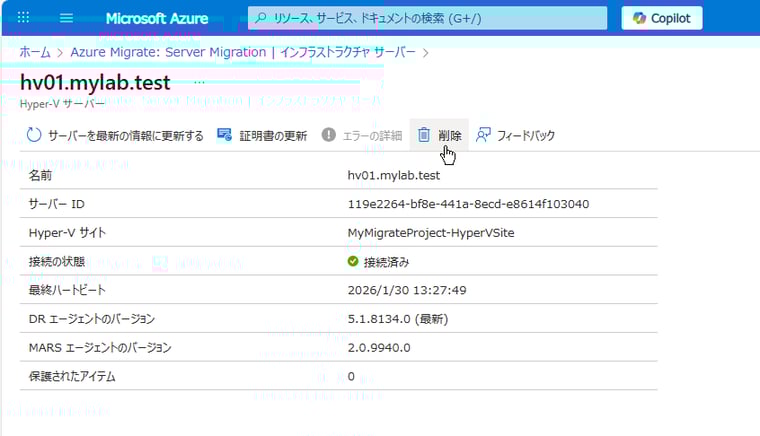Open the ellipsis menu next to hv01.mylab.test title
This screenshot has height=436, width=760.
(x=199, y=82)
